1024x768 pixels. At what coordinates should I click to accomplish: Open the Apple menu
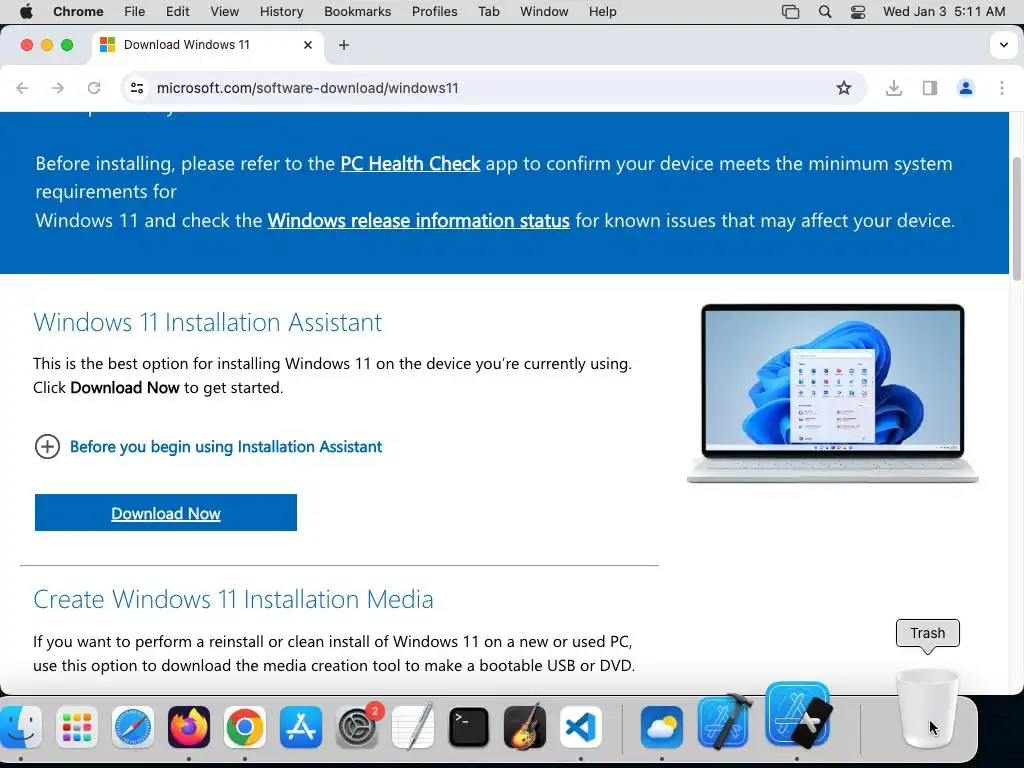(x=26, y=12)
